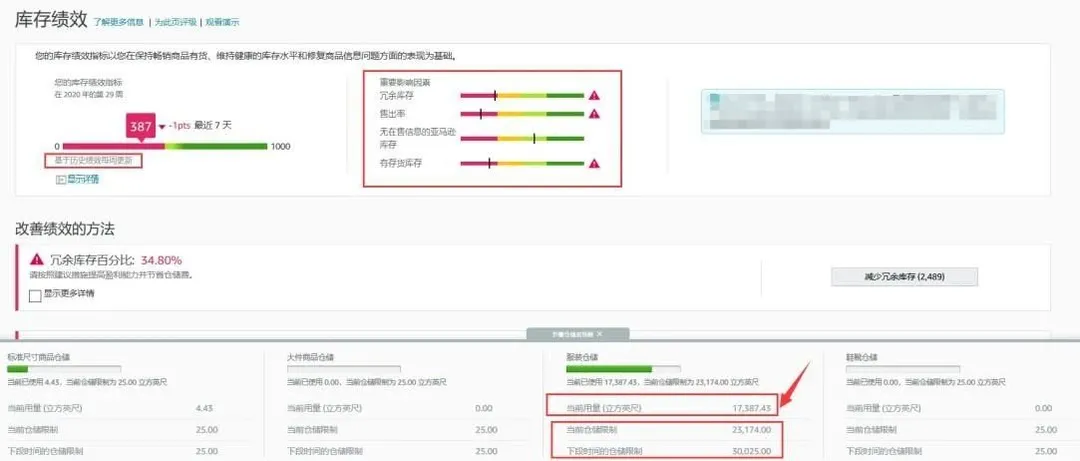Click the down arrow next to -1pts
This screenshot has width=1080, height=461.
coord(162,127)
